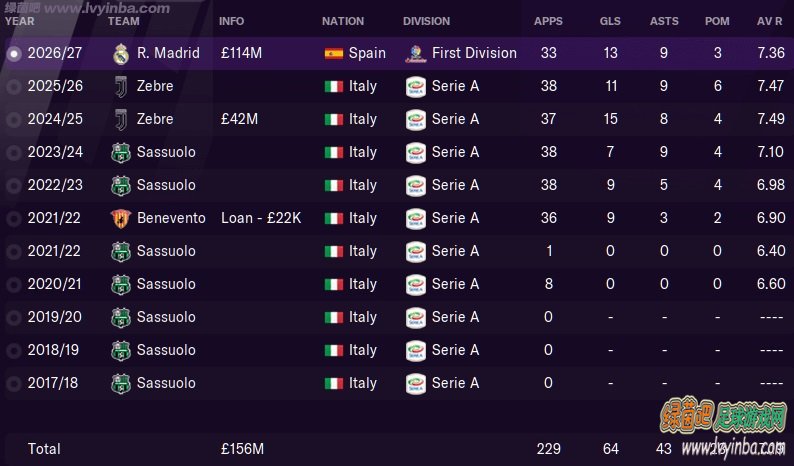
Task: Click the Spain flag icon
Action: [x=334, y=53]
